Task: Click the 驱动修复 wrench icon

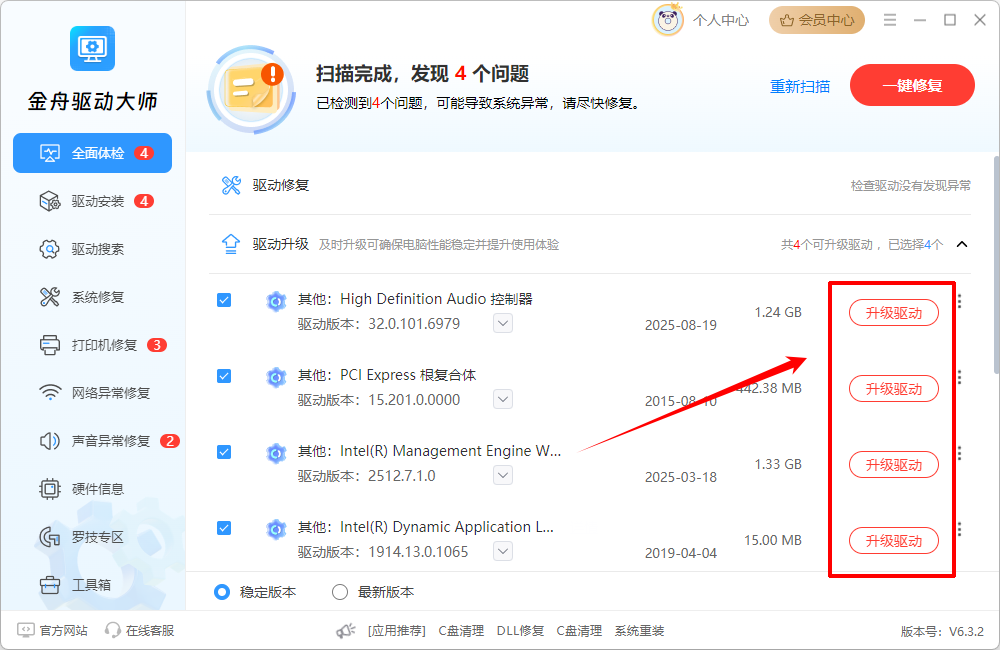Action: (231, 186)
